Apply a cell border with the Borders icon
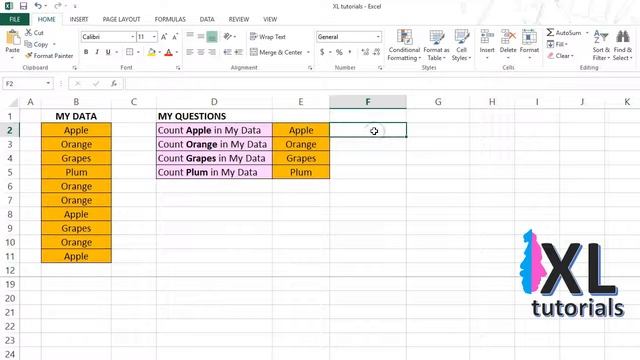 pyautogui.click(x=130, y=52)
